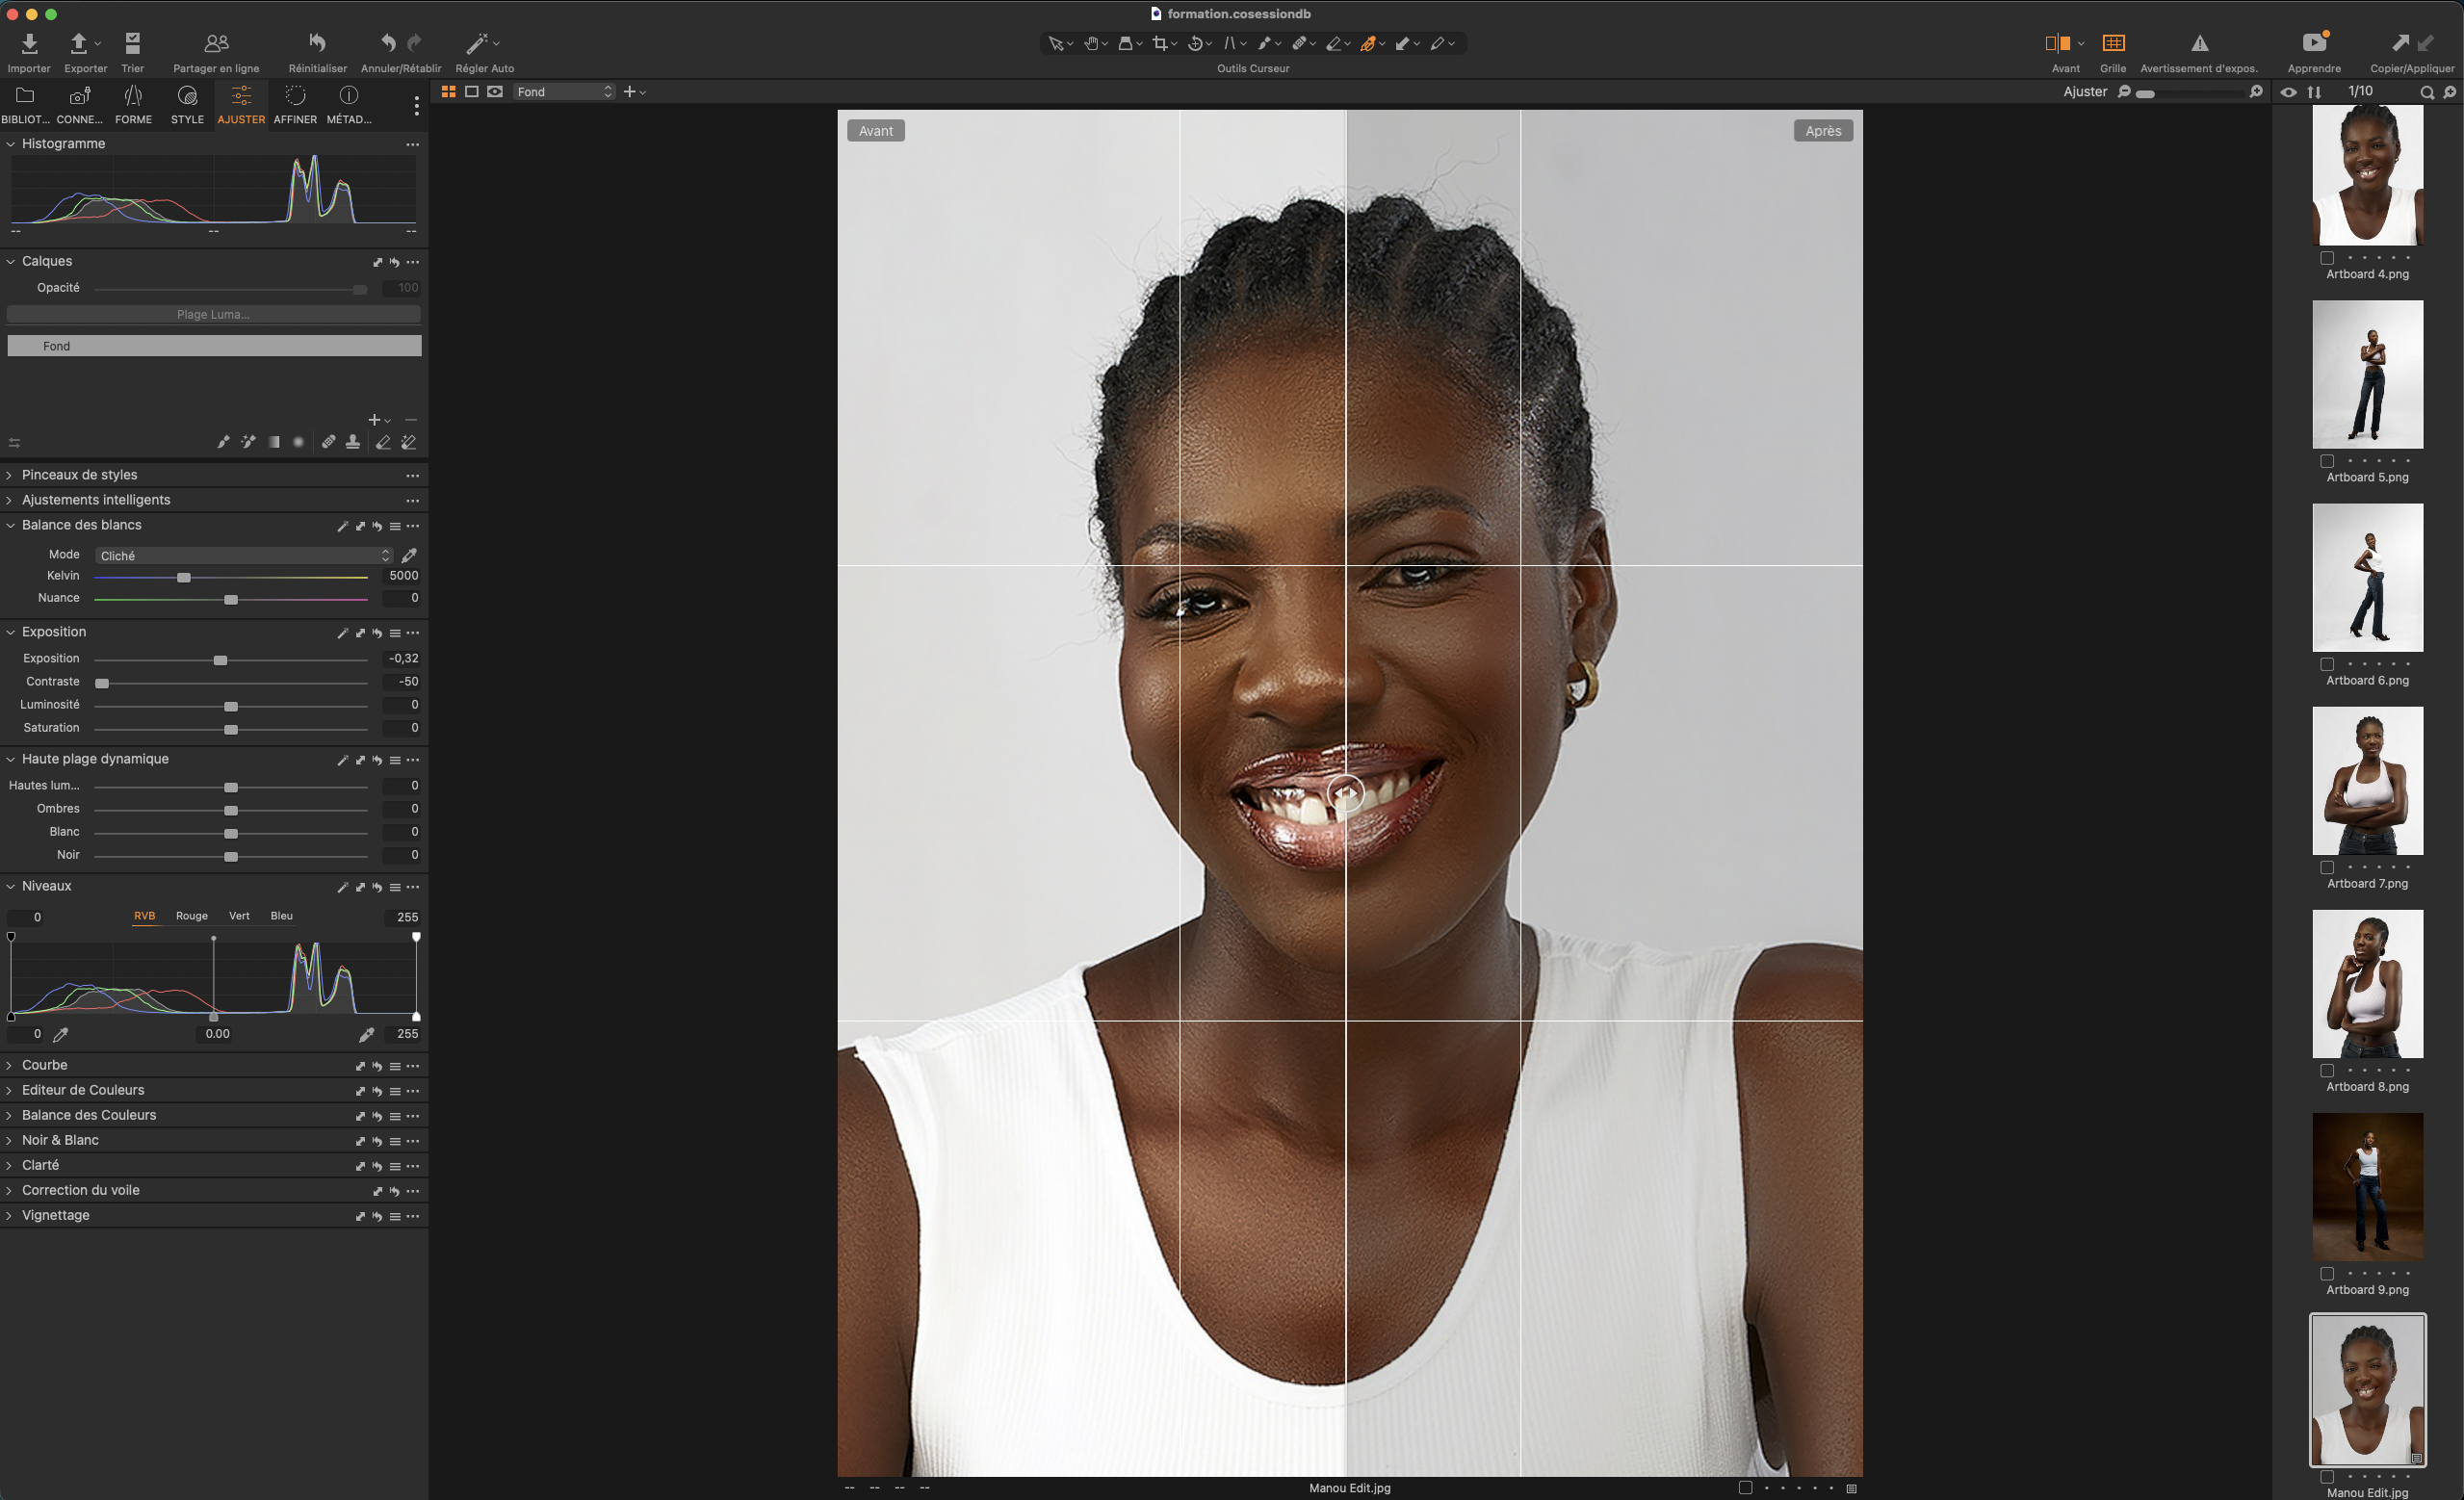Select the hand pan tool

1091,43
